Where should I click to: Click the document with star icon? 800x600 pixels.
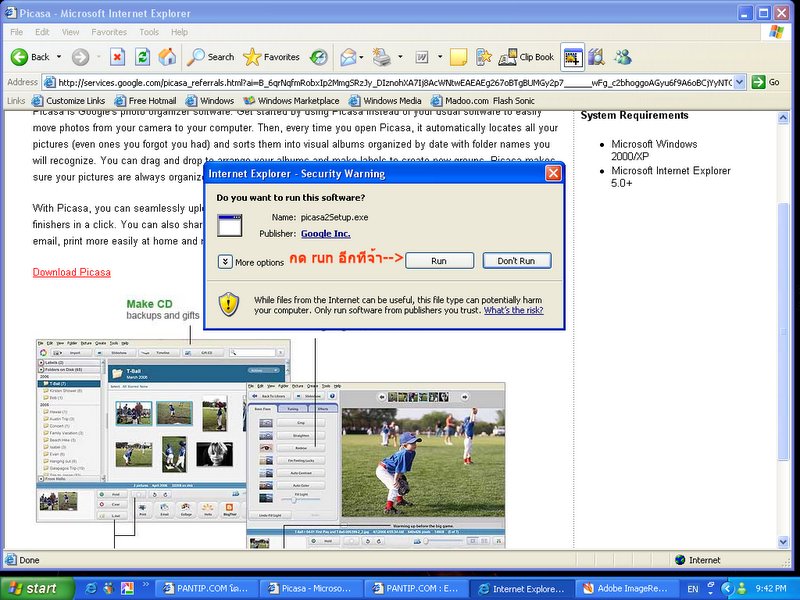coord(483,57)
